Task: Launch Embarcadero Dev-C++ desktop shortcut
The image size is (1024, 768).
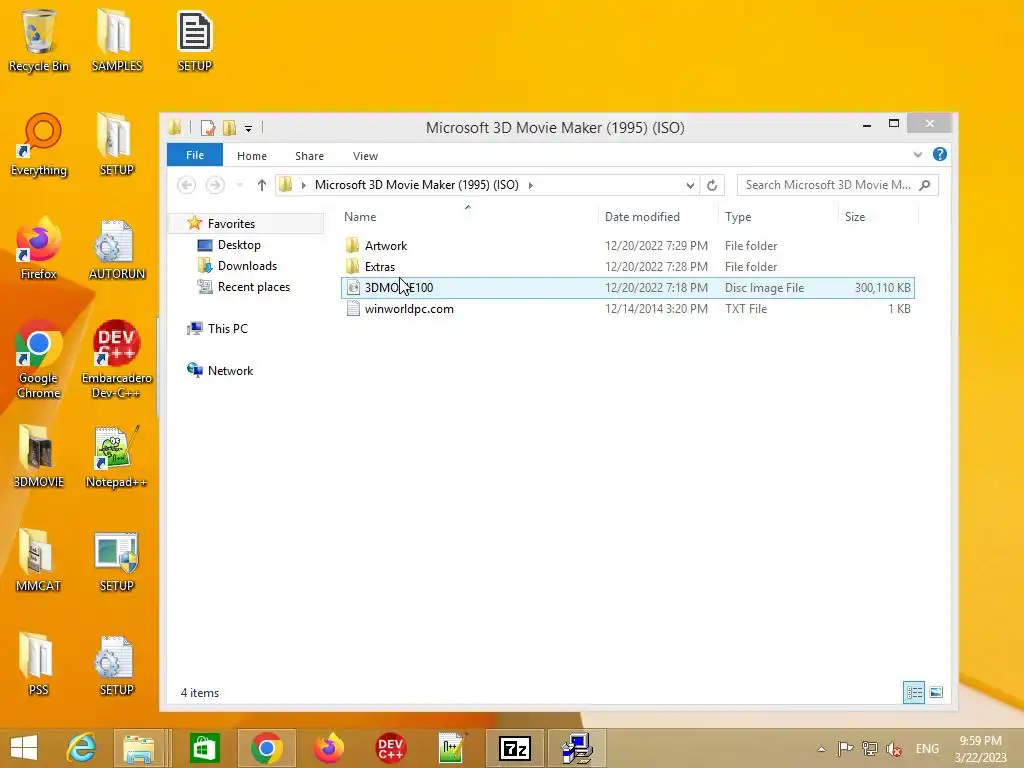Action: tap(116, 360)
